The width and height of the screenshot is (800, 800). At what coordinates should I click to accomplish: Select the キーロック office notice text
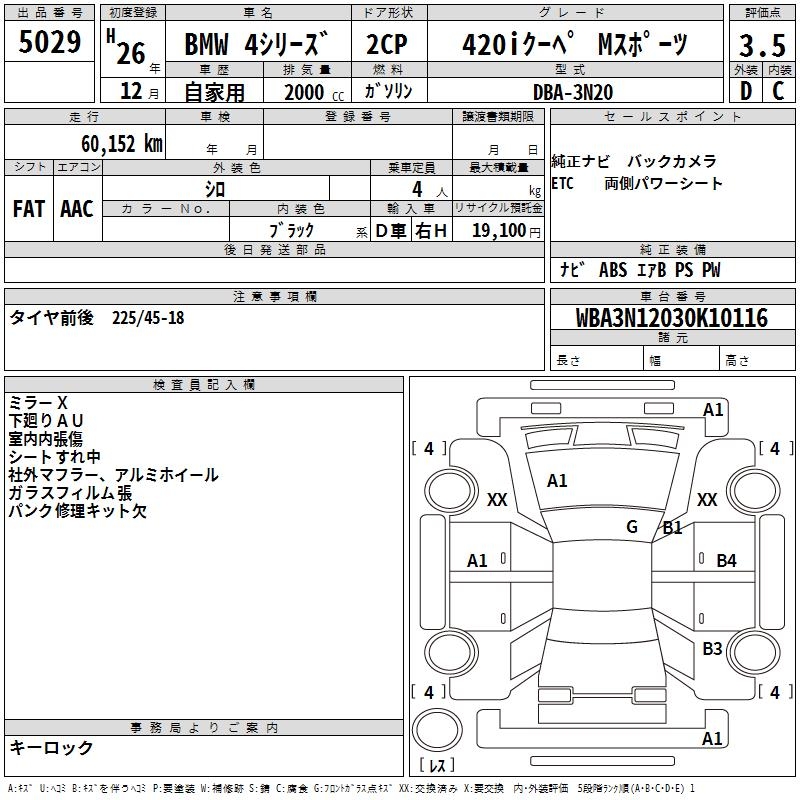[x=52, y=747]
